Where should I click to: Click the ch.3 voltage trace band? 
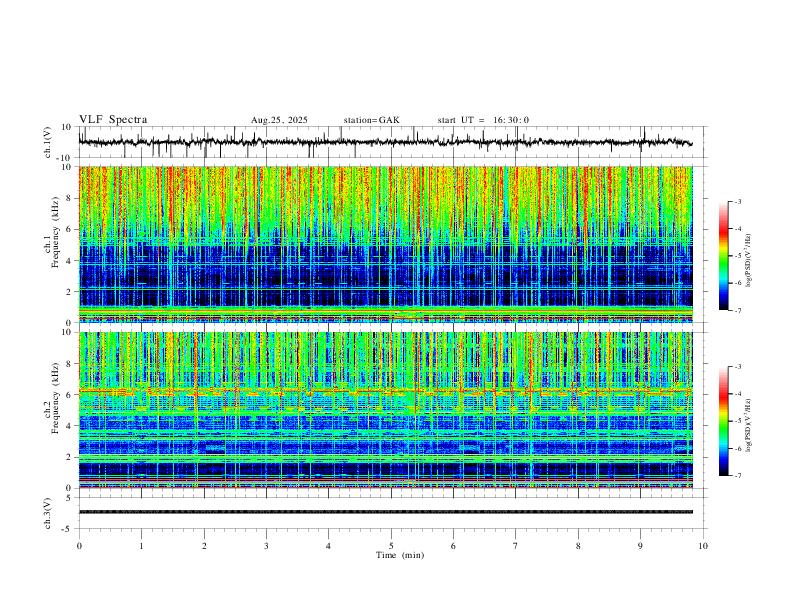pyautogui.click(x=386, y=512)
